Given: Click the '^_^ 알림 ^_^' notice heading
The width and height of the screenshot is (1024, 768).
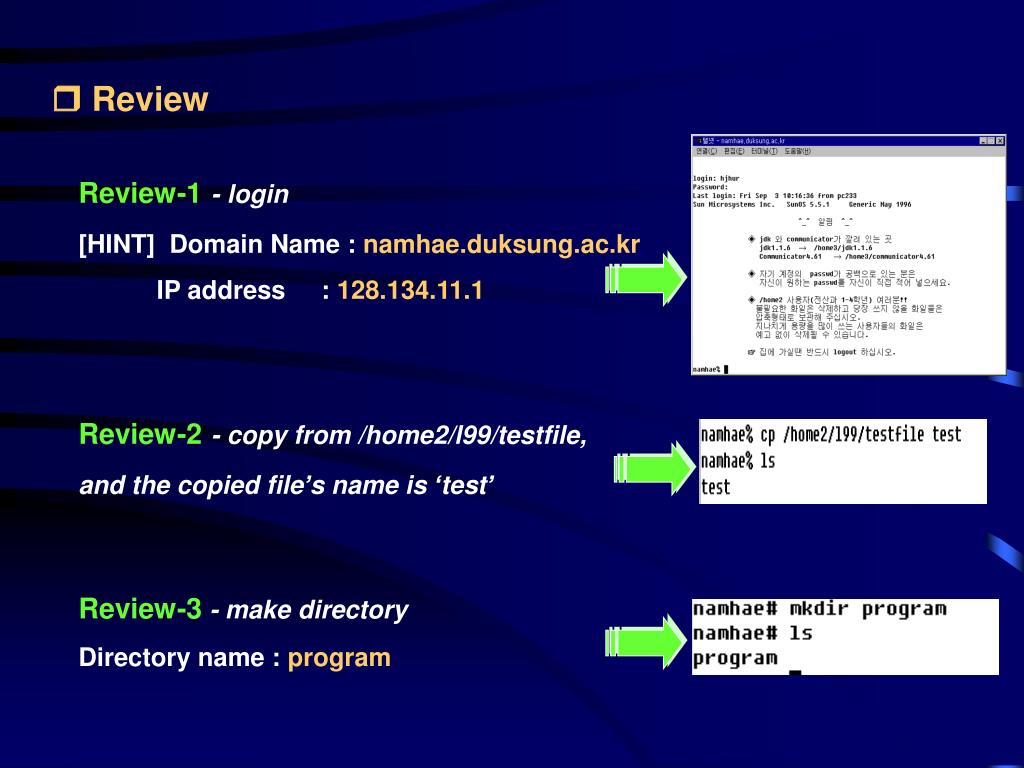Looking at the screenshot, I should tap(825, 222).
